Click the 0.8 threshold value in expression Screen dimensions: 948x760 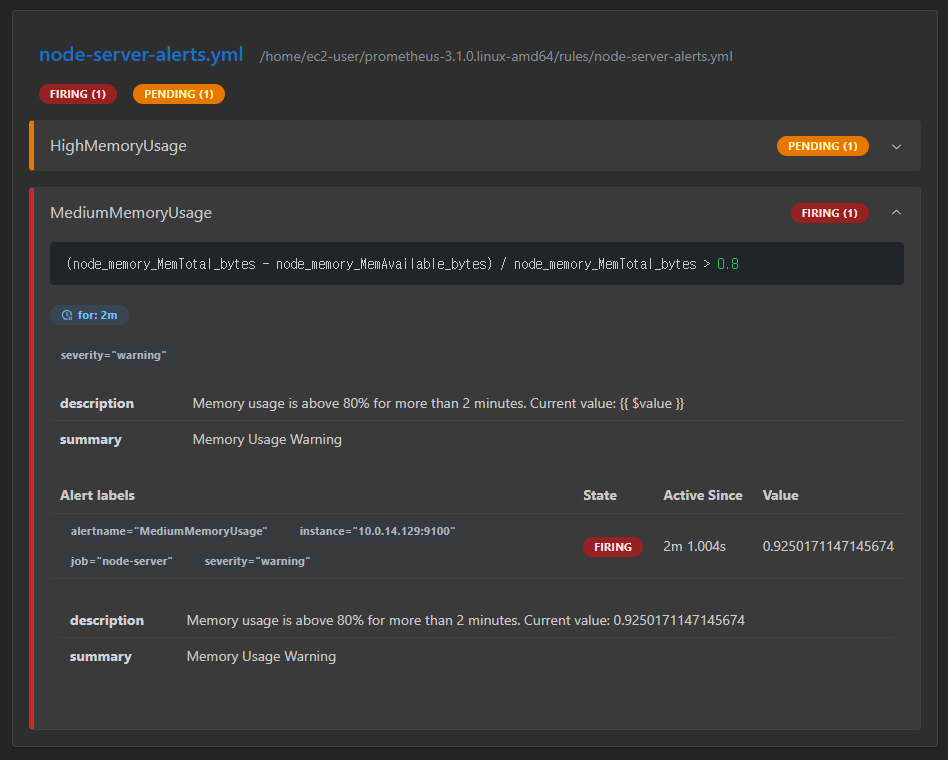point(727,264)
